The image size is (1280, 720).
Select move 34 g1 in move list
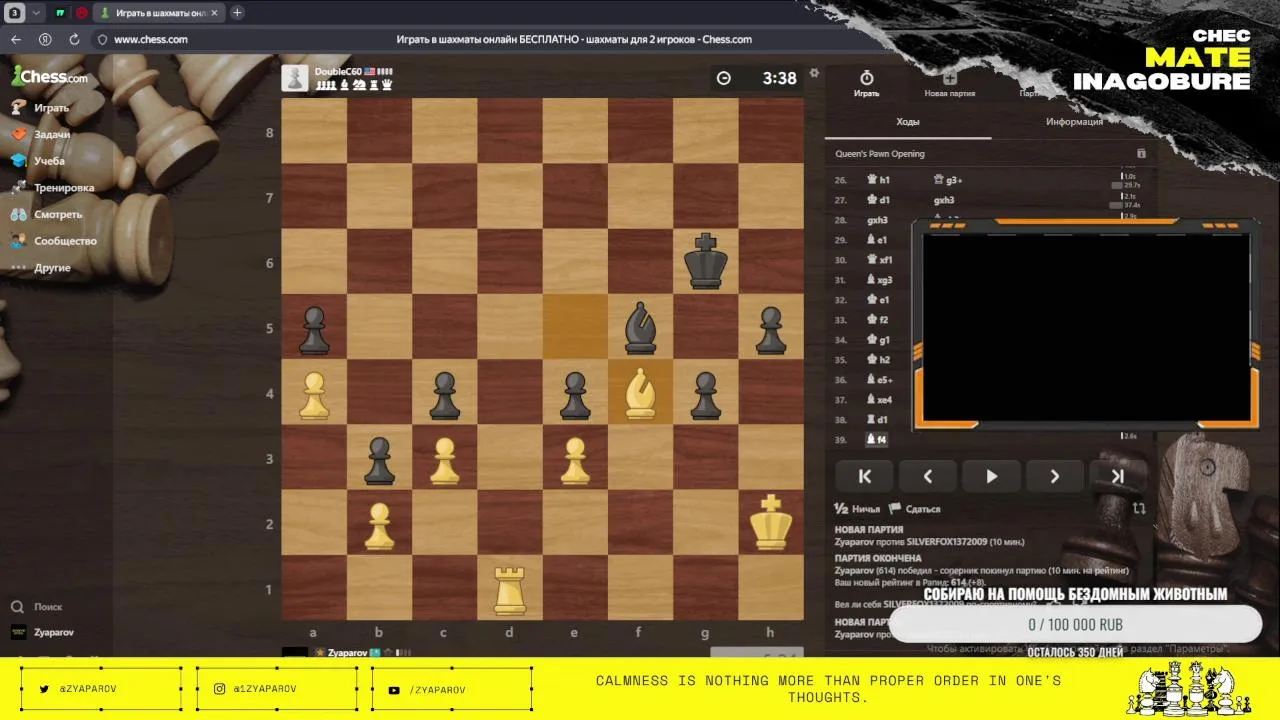click(877, 340)
